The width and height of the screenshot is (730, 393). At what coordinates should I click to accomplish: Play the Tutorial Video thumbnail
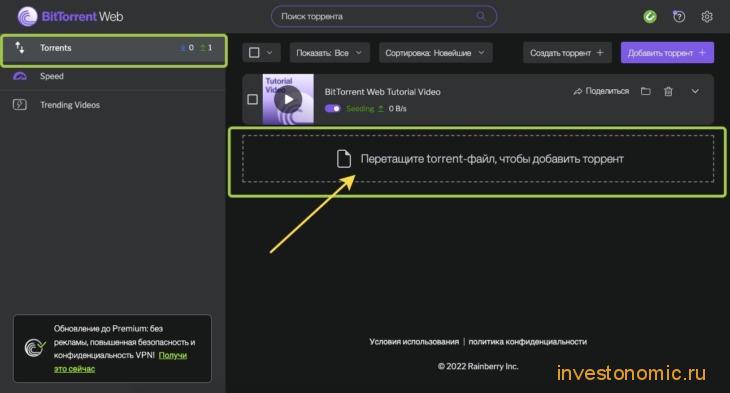click(288, 99)
